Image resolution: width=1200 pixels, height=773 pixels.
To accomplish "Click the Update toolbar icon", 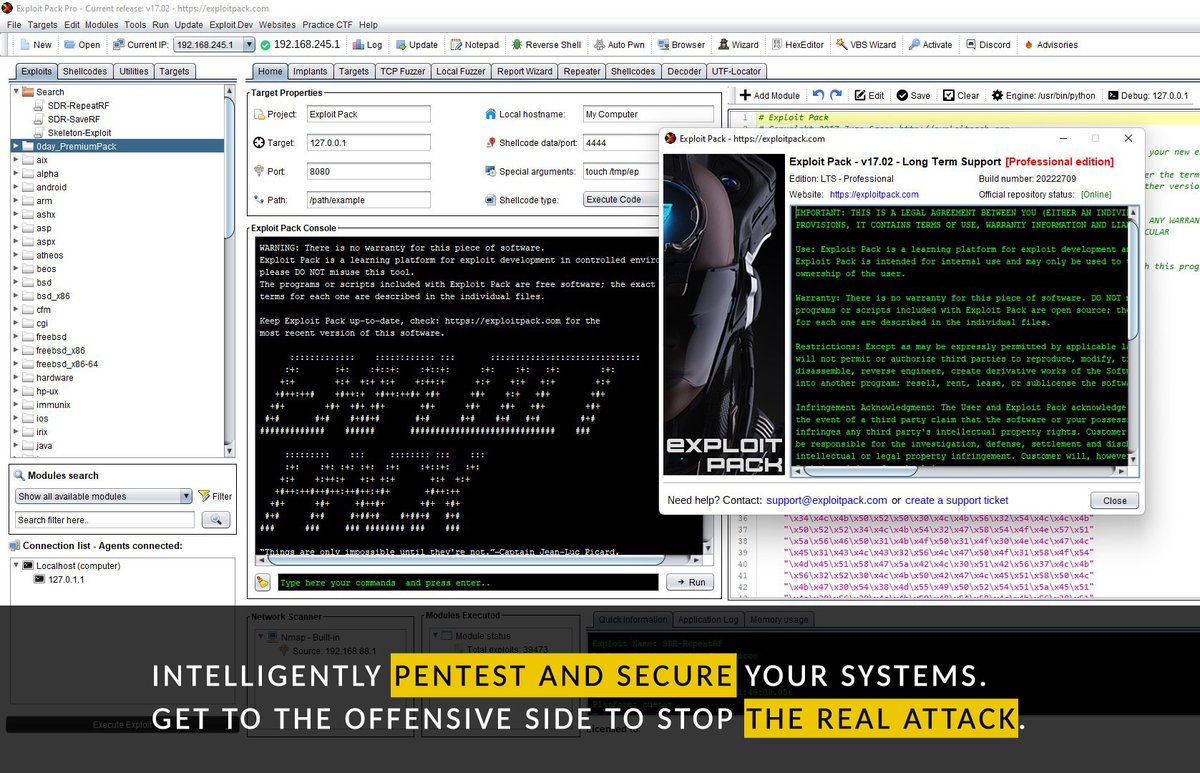I will [x=416, y=44].
